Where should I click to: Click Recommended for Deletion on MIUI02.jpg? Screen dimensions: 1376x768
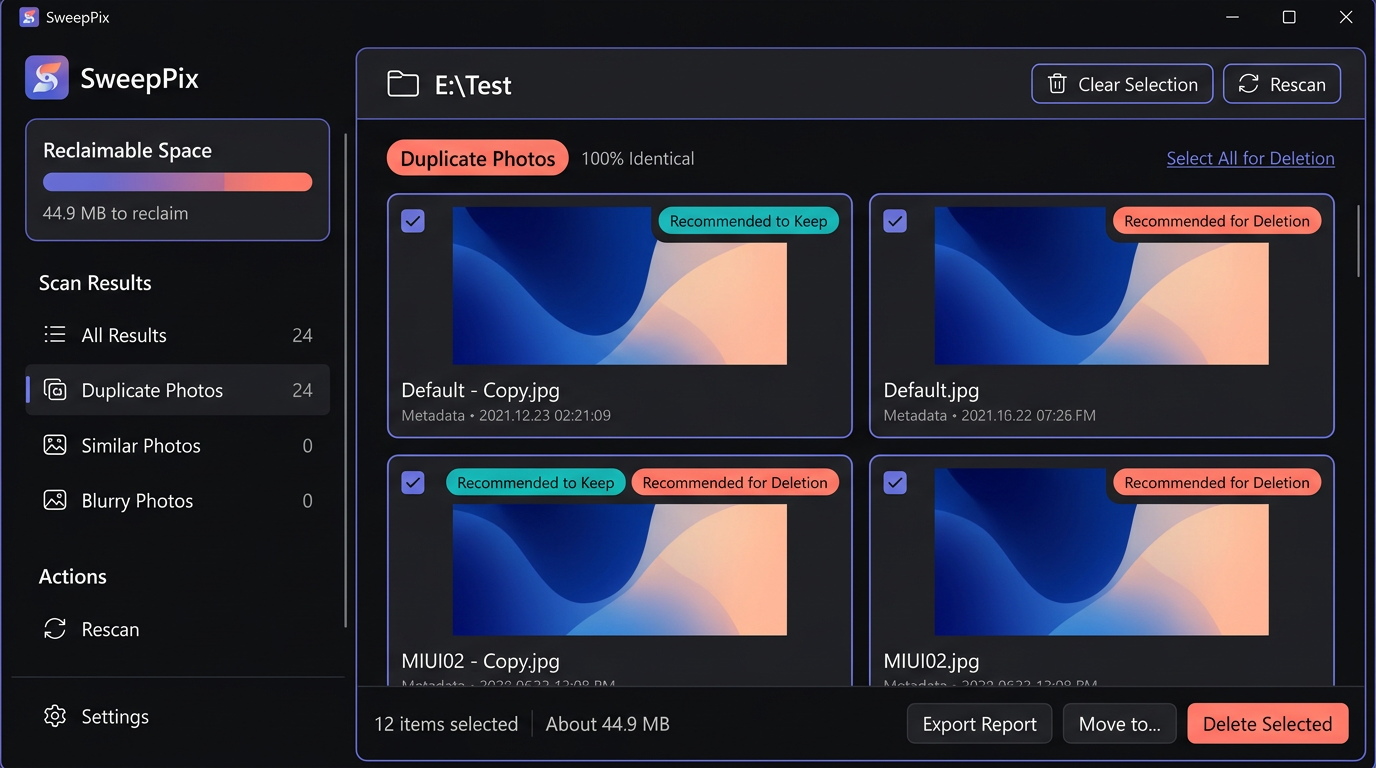pos(1216,483)
